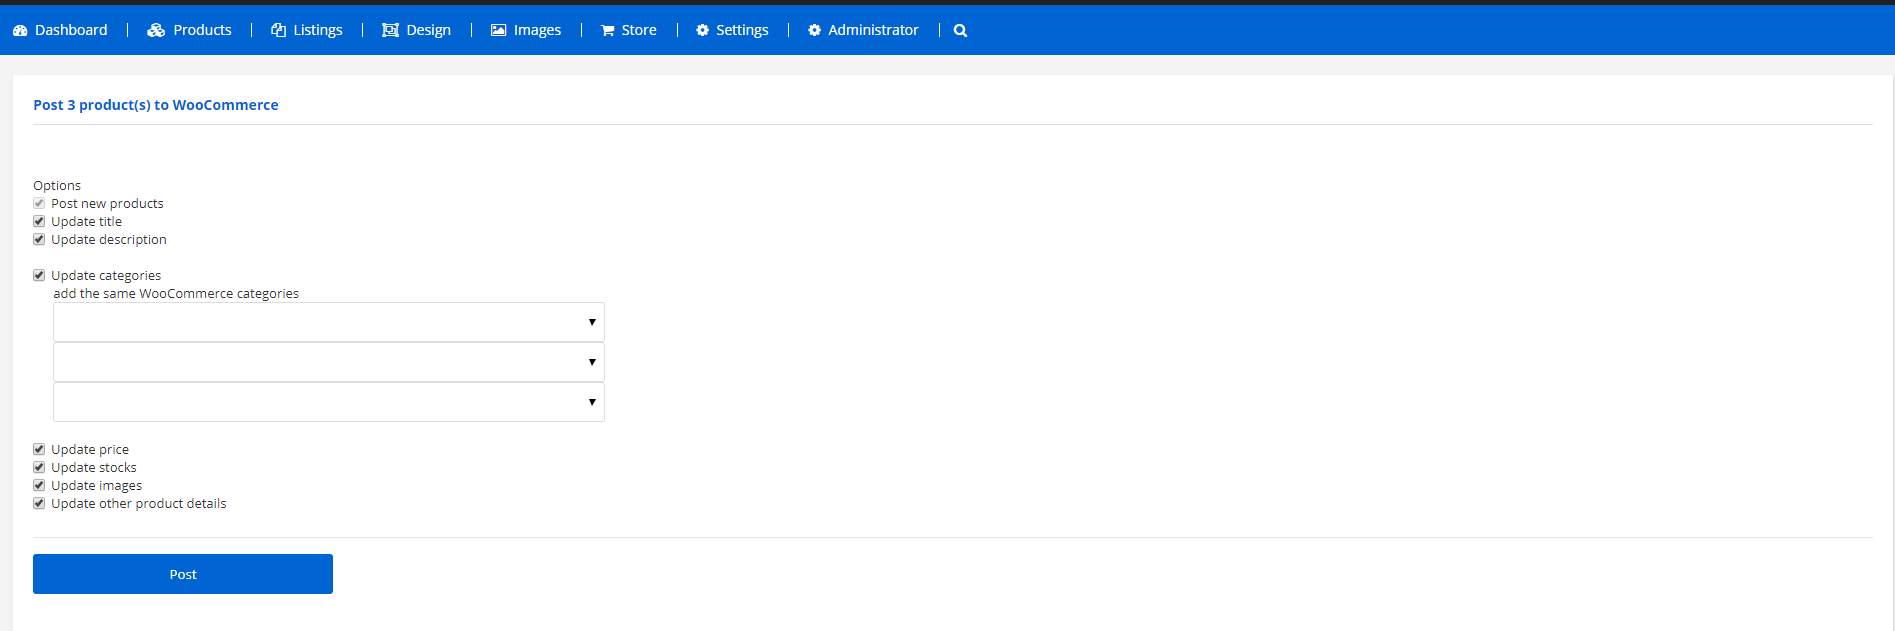
Task: Click the Dashboard gauge icon
Action: coord(20,30)
